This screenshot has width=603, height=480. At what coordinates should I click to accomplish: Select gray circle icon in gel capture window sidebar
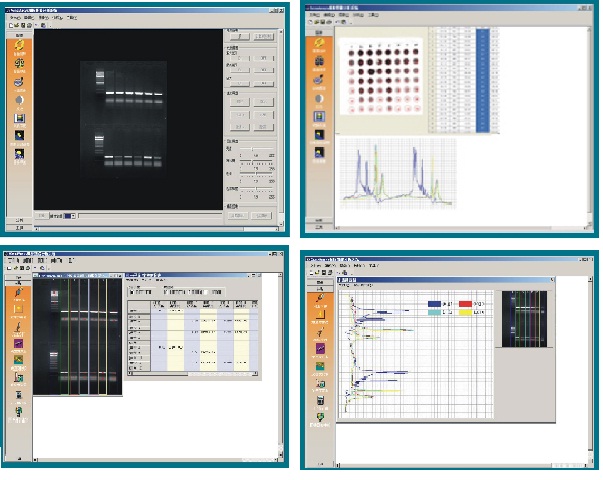[x=19, y=100]
